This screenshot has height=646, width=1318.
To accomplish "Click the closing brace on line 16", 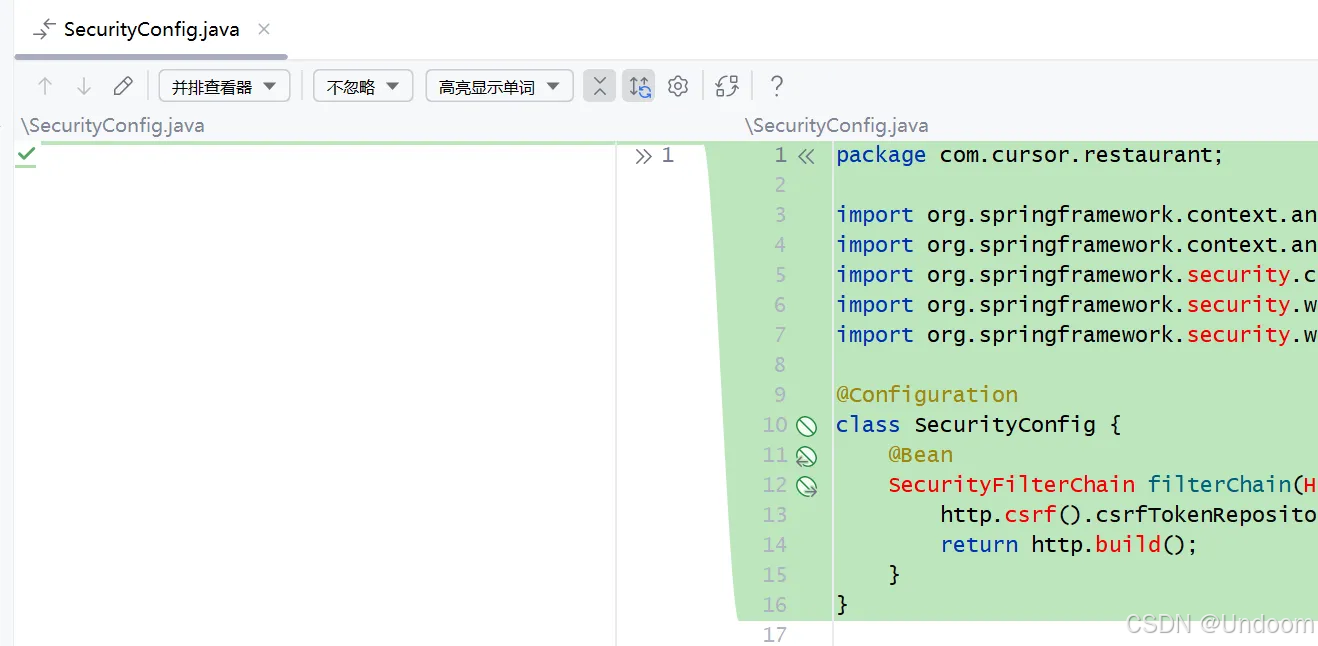I will coord(842,605).
